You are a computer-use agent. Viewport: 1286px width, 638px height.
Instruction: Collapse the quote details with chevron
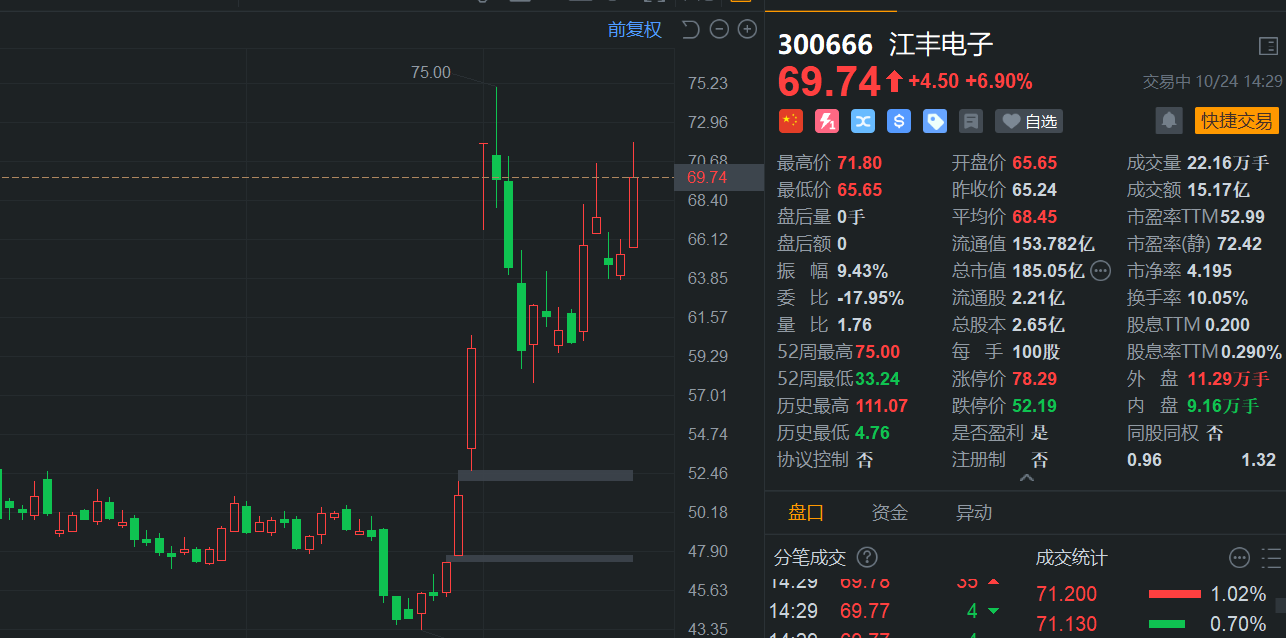1026,479
